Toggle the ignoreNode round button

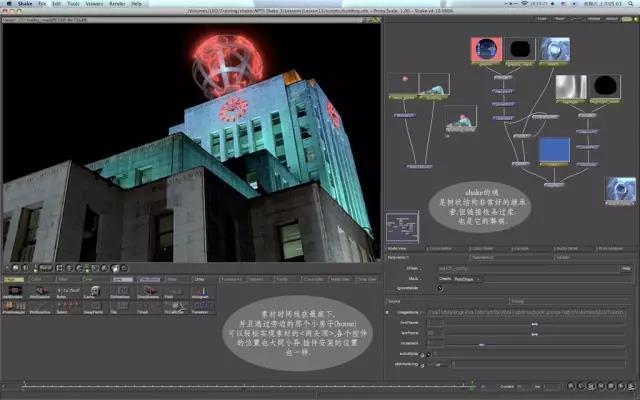tap(440, 288)
